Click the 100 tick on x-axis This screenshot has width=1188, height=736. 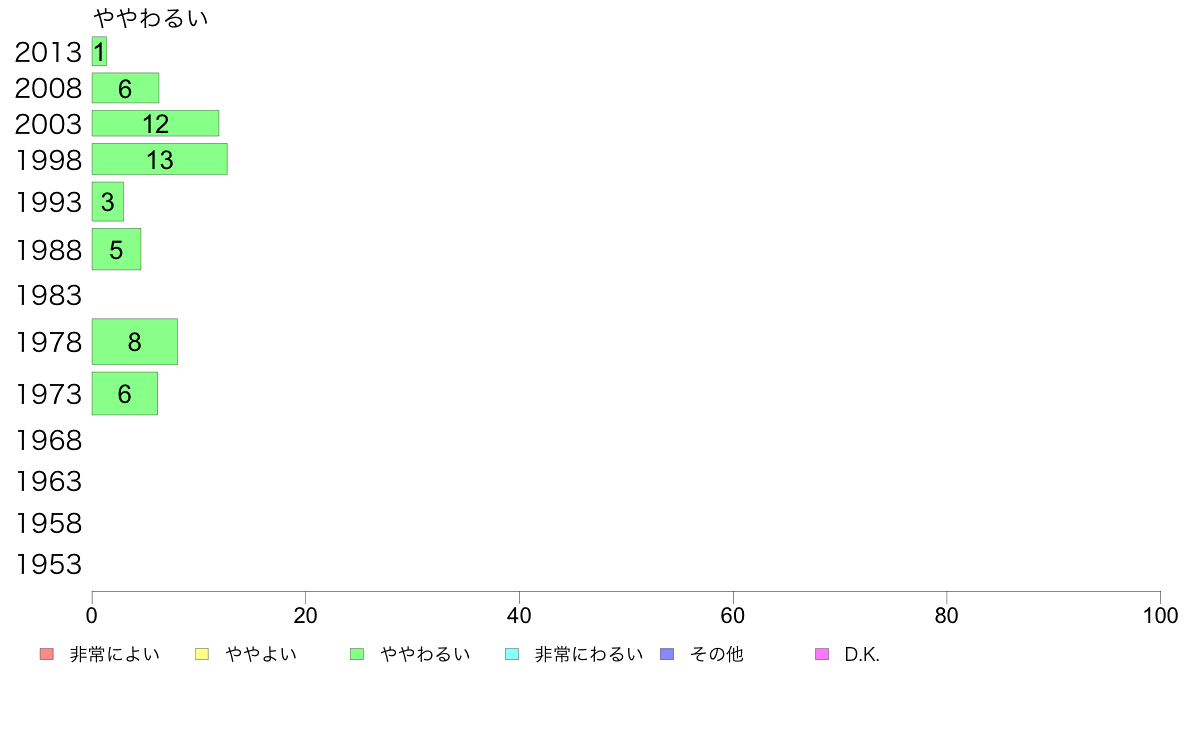pyautogui.click(x=1160, y=615)
